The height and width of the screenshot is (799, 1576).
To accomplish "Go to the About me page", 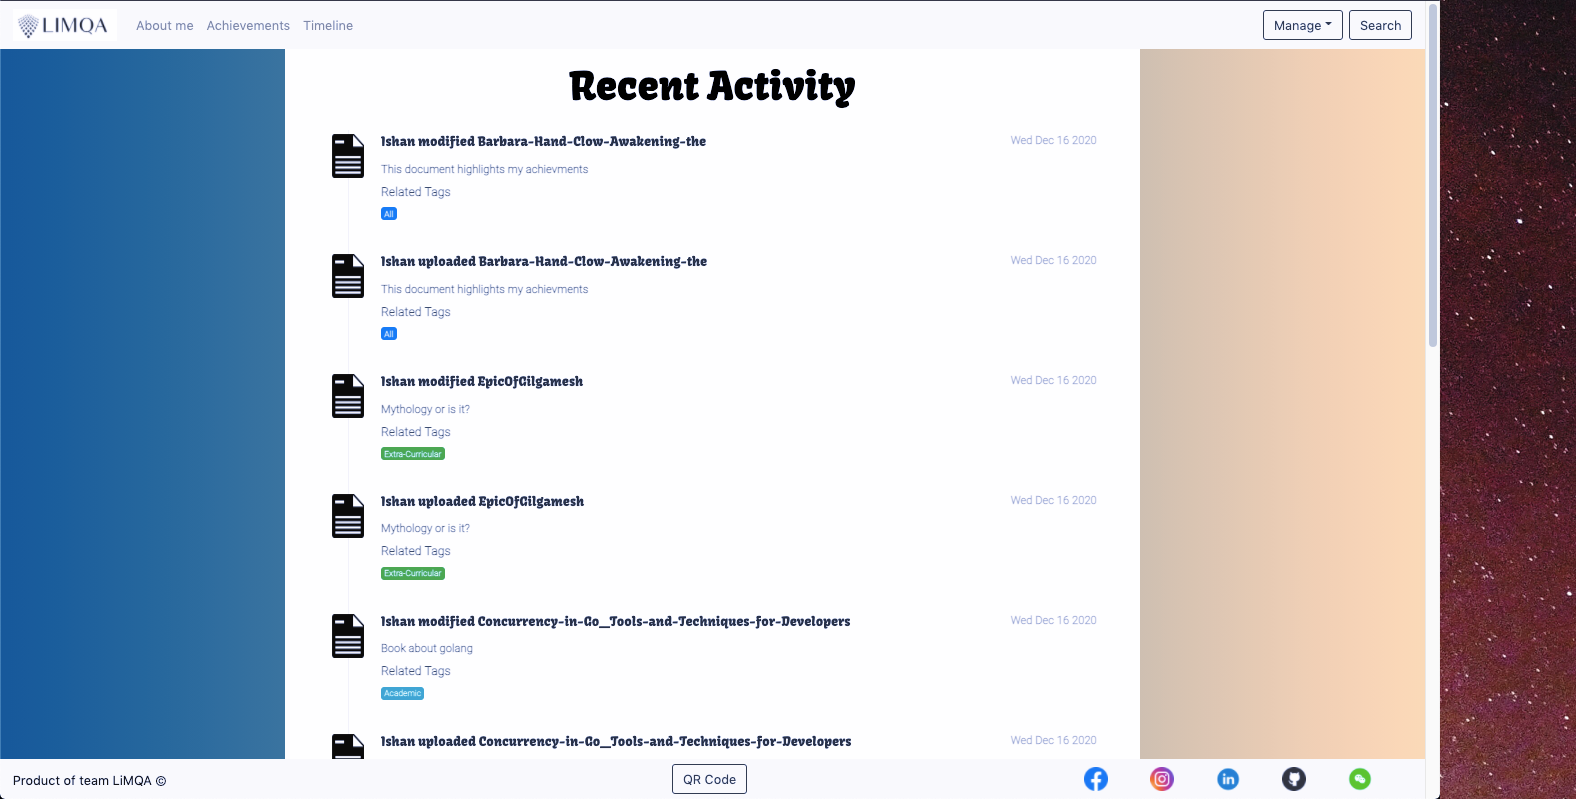I will coord(165,26).
